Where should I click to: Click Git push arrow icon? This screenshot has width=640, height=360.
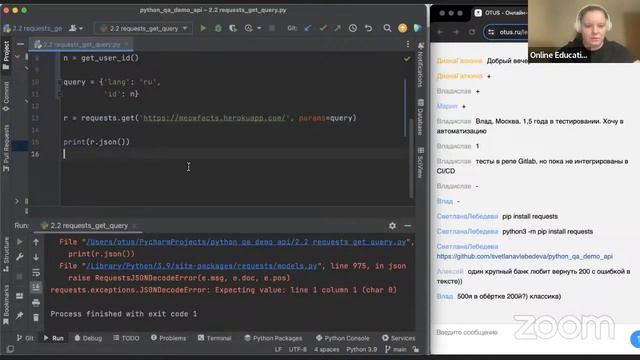[x=338, y=28]
